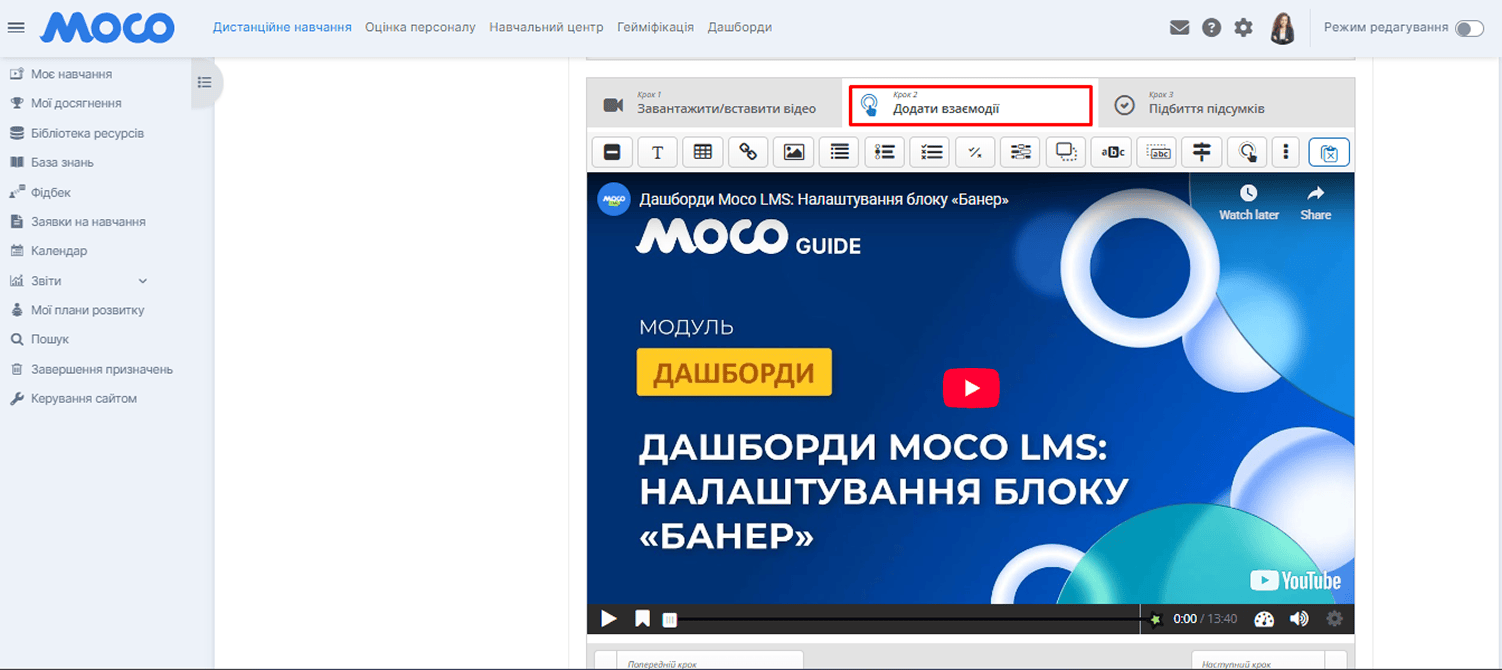
Task: Click the paste from clipboard icon
Action: click(x=1329, y=152)
